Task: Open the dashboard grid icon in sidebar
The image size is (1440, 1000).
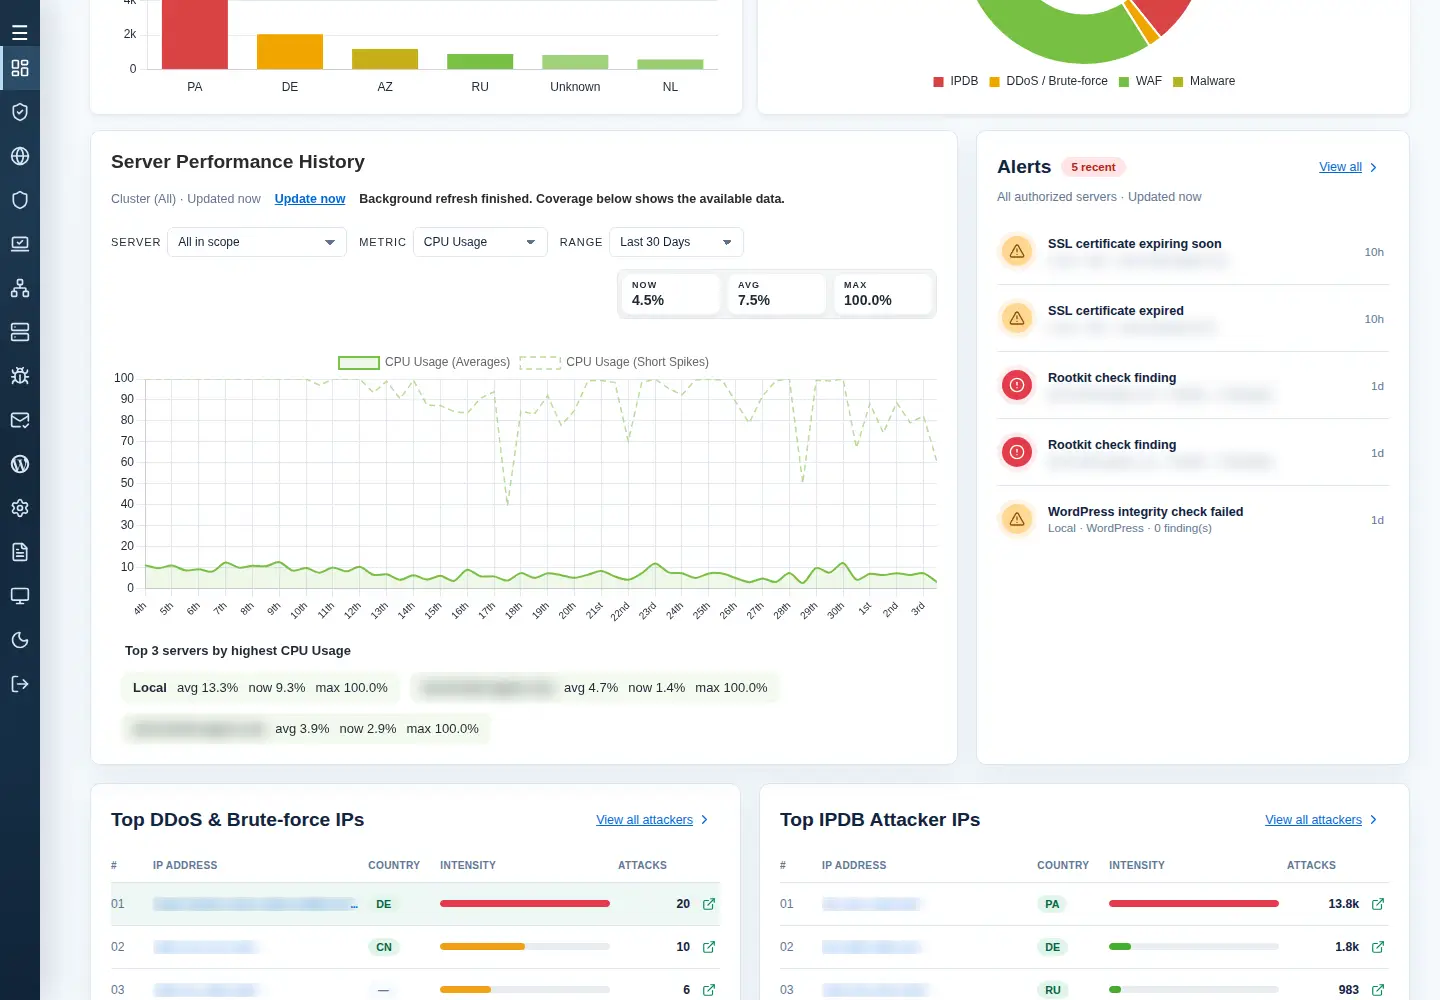Action: click(x=20, y=68)
